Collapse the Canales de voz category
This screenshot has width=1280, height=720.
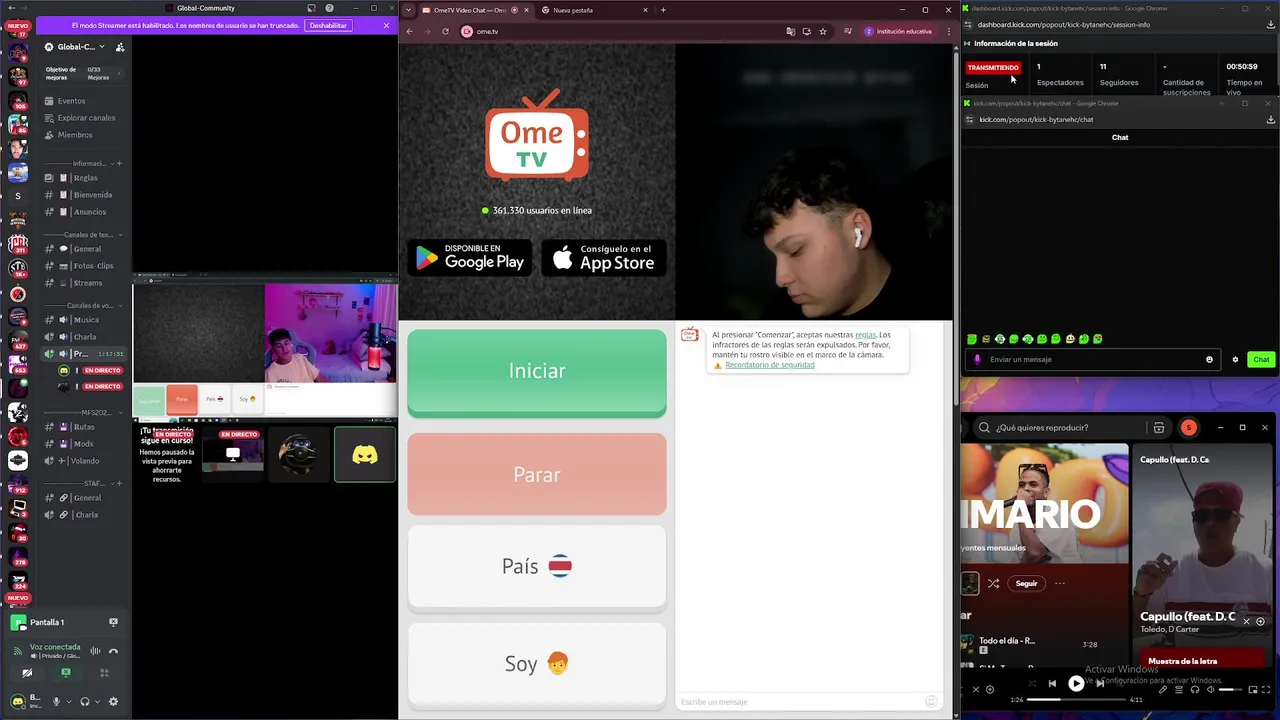click(x=89, y=305)
